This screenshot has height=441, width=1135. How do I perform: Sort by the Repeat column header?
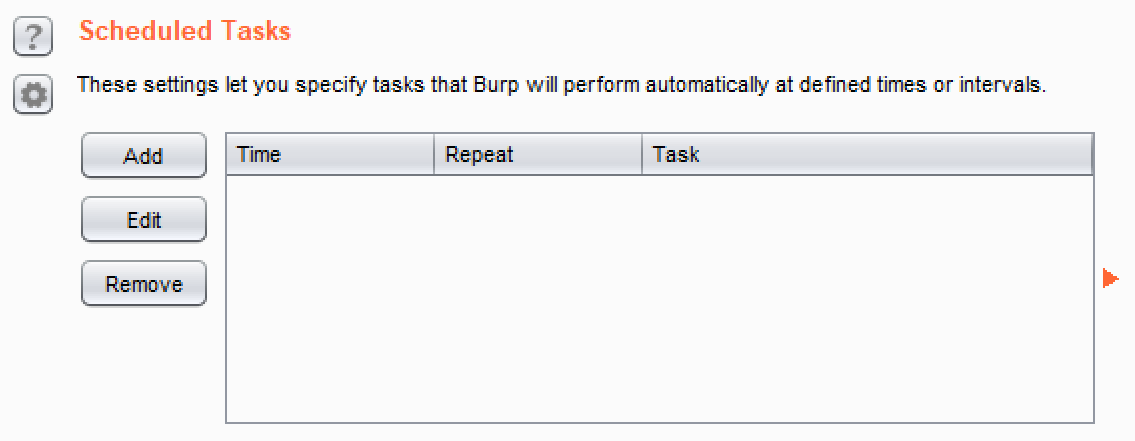point(538,155)
